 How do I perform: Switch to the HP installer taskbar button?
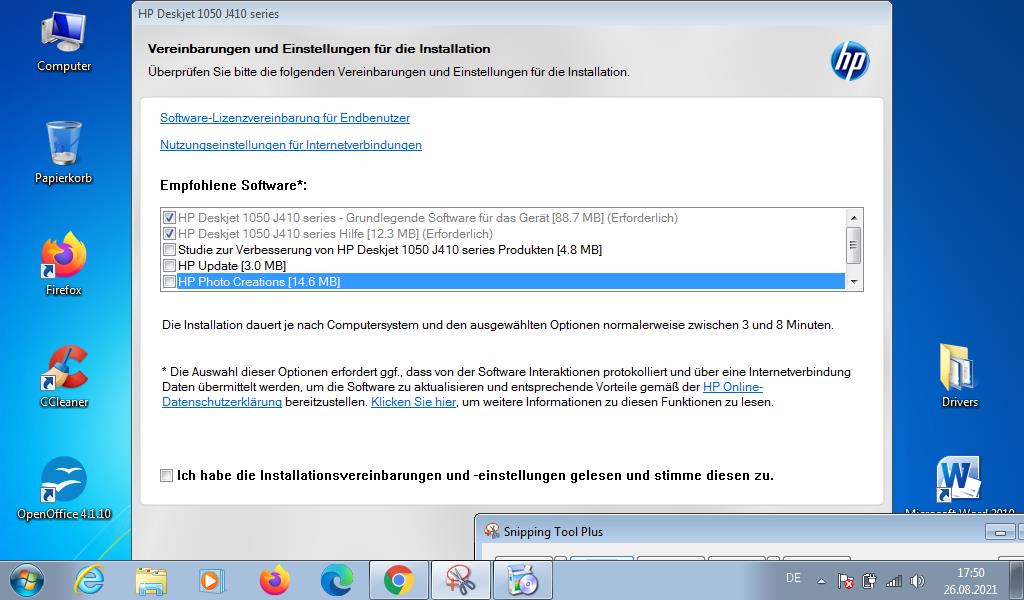522,580
